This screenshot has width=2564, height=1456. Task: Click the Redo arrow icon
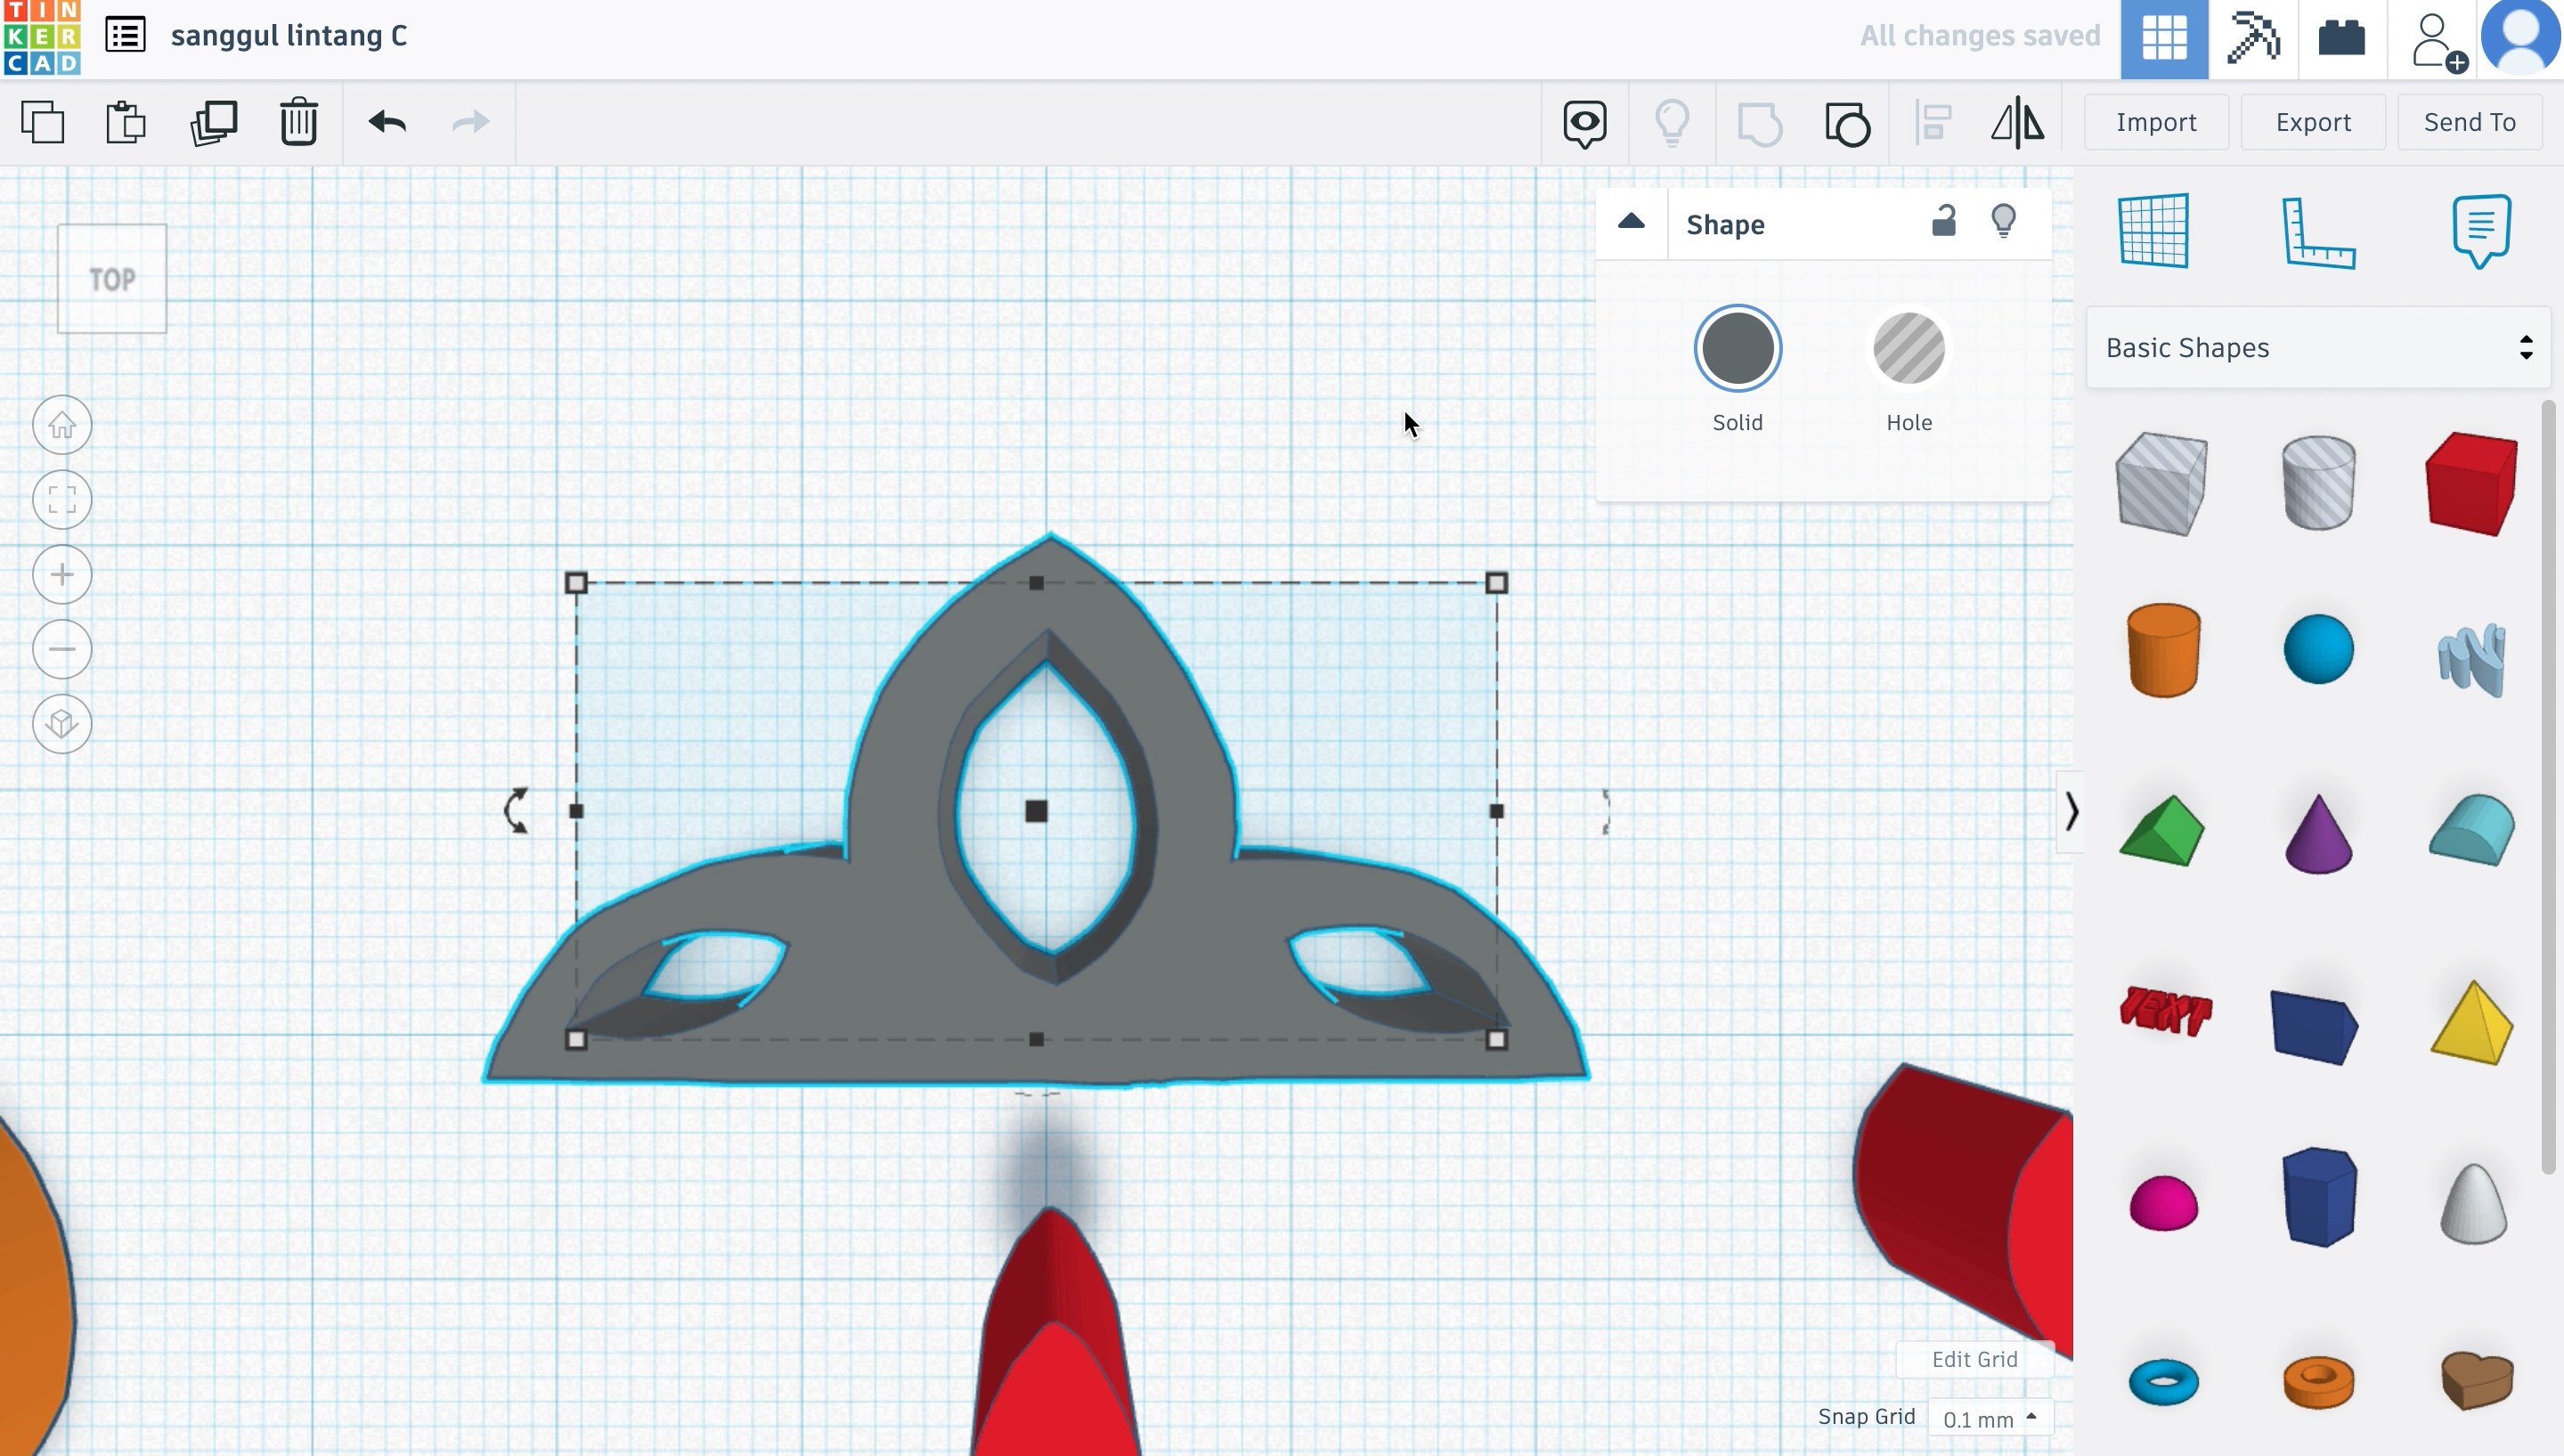(x=470, y=119)
